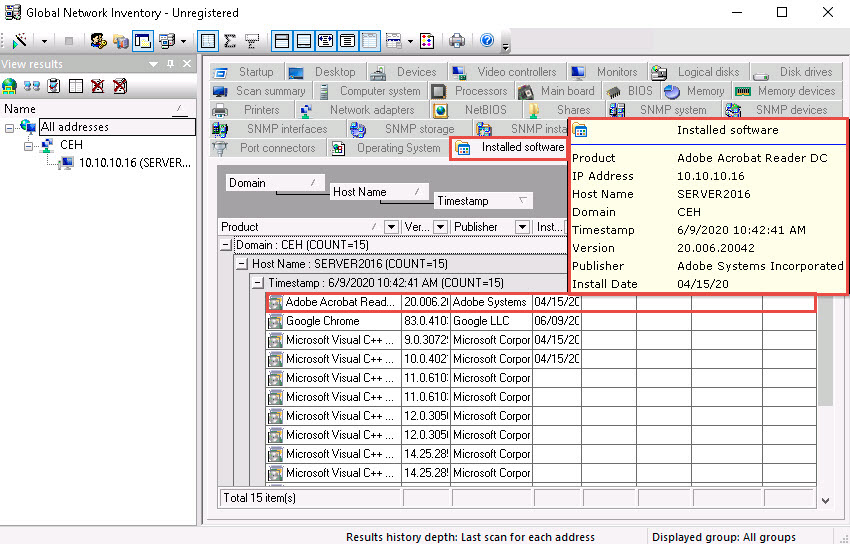Click the scroll down arrow at list bottom

pyautogui.click(x=825, y=501)
